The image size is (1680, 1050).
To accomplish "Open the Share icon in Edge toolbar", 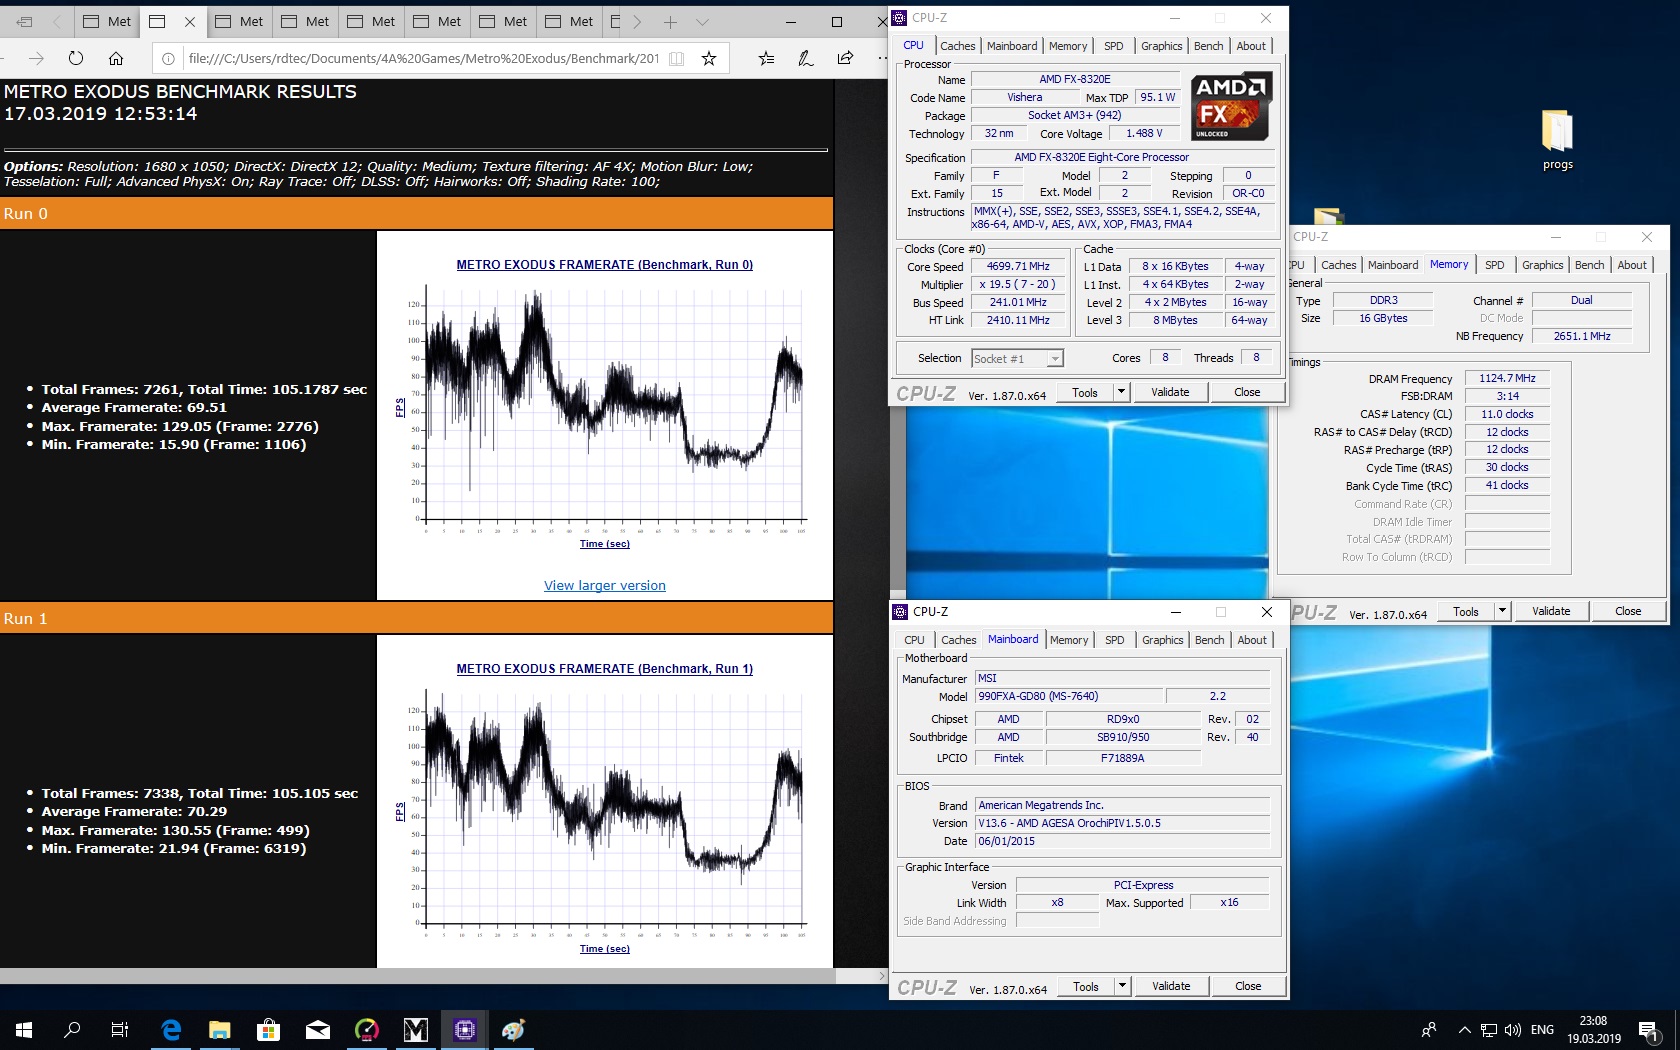I will (x=845, y=58).
